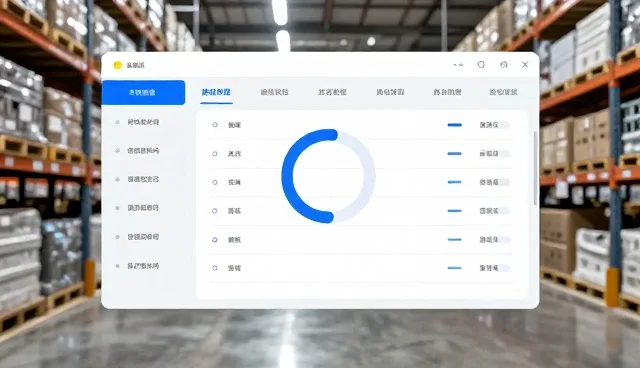Toggle the switch at the end of fourth row
Image resolution: width=640 pixels, height=368 pixels.
click(503, 211)
